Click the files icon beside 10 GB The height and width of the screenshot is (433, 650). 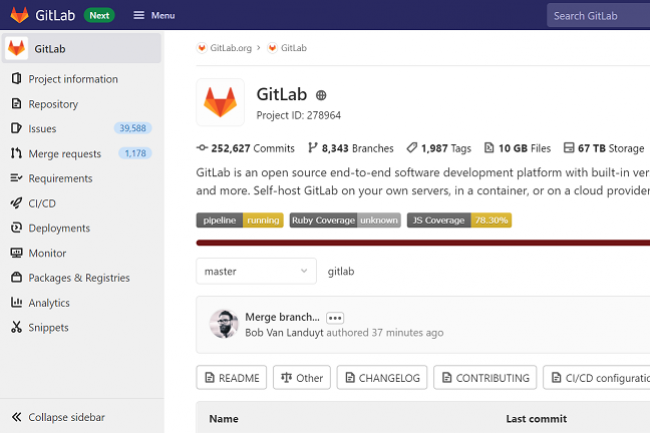coord(489,148)
